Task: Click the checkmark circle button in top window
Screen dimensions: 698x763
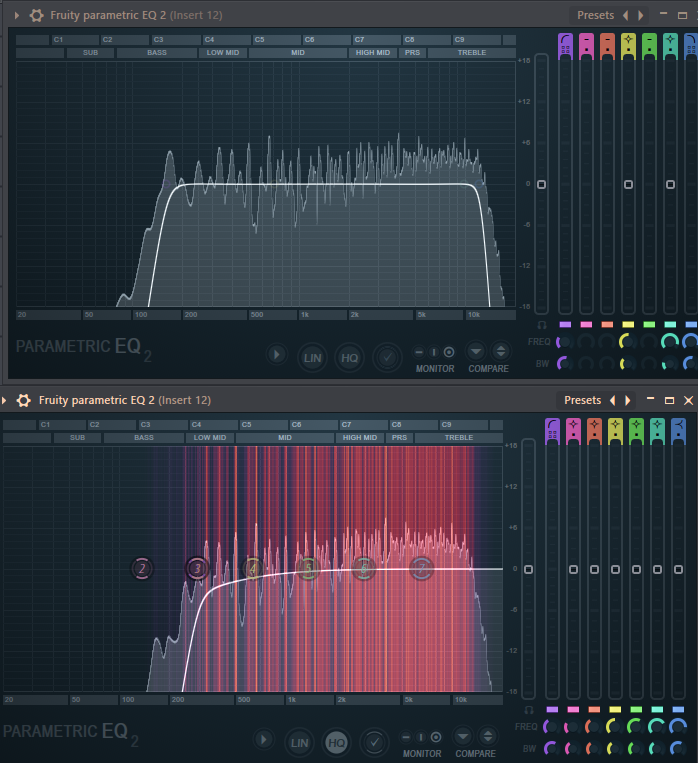Action: point(387,358)
